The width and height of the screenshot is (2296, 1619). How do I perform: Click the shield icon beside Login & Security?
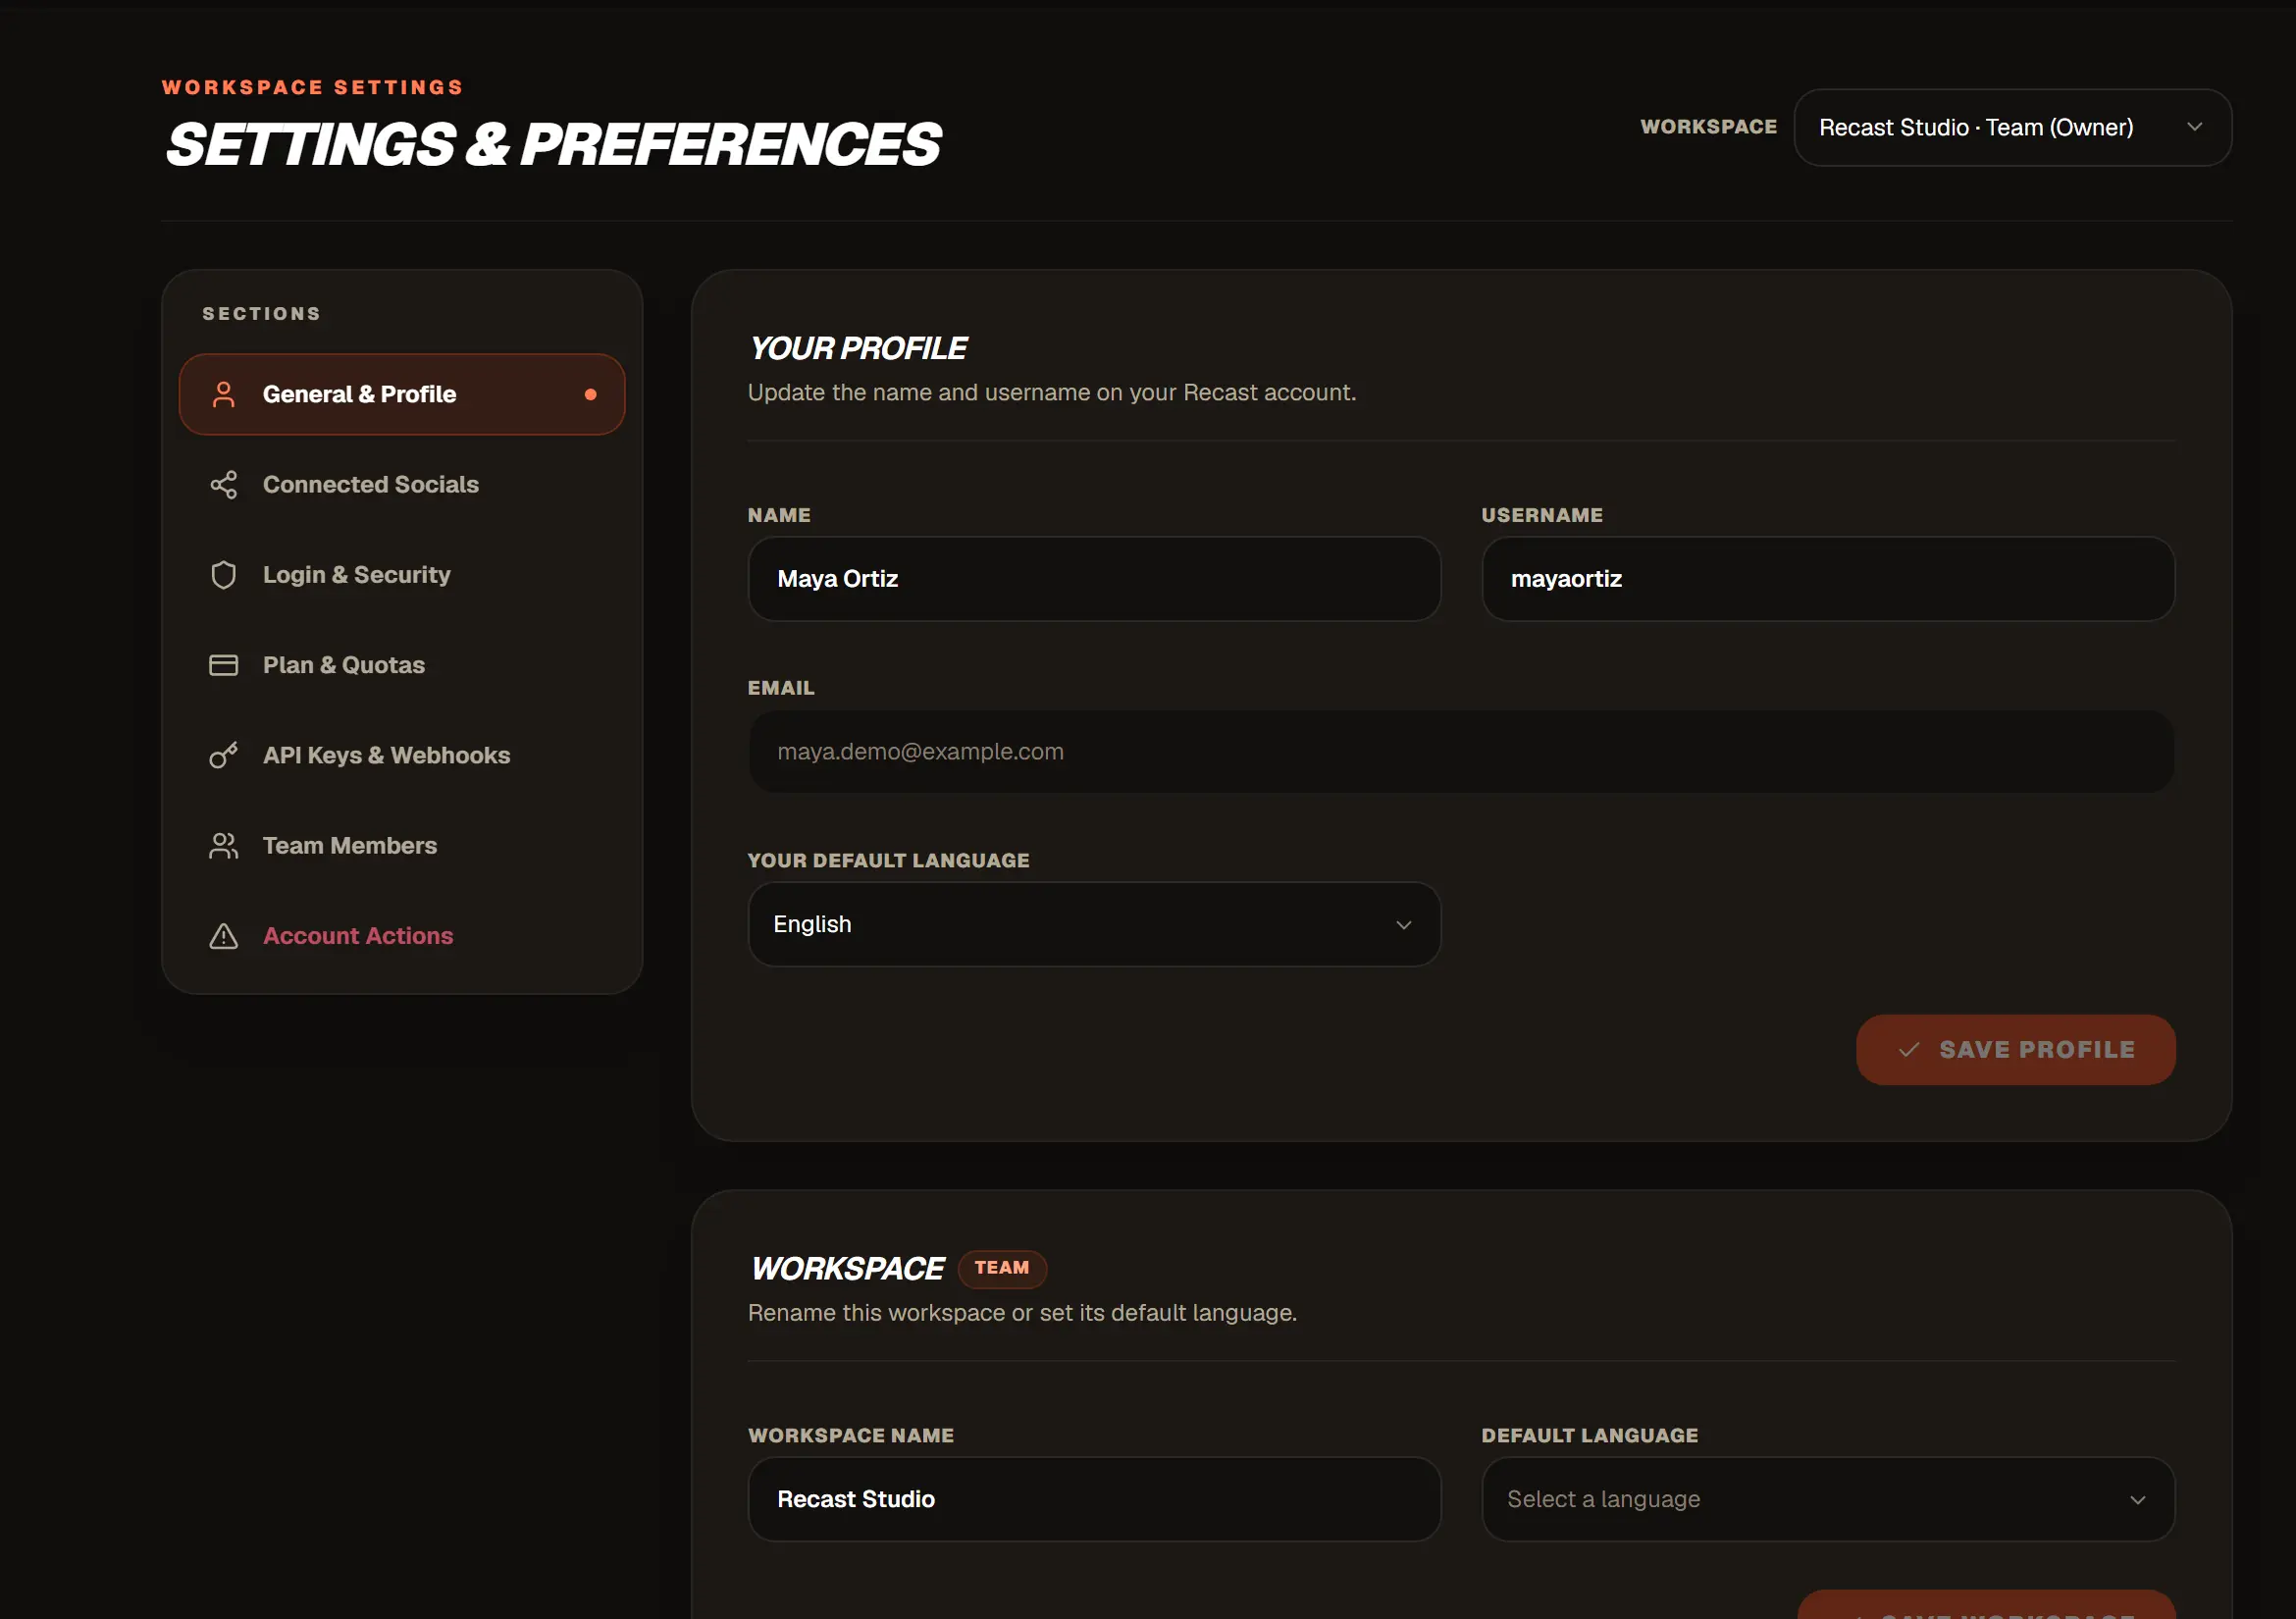tap(223, 575)
